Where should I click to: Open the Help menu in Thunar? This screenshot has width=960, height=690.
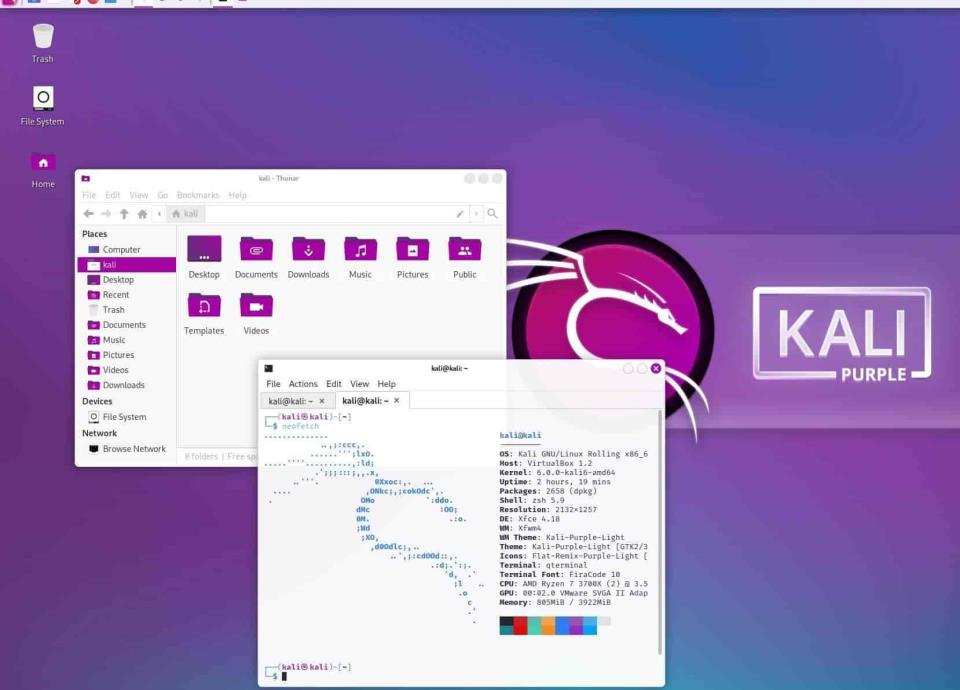[x=238, y=195]
